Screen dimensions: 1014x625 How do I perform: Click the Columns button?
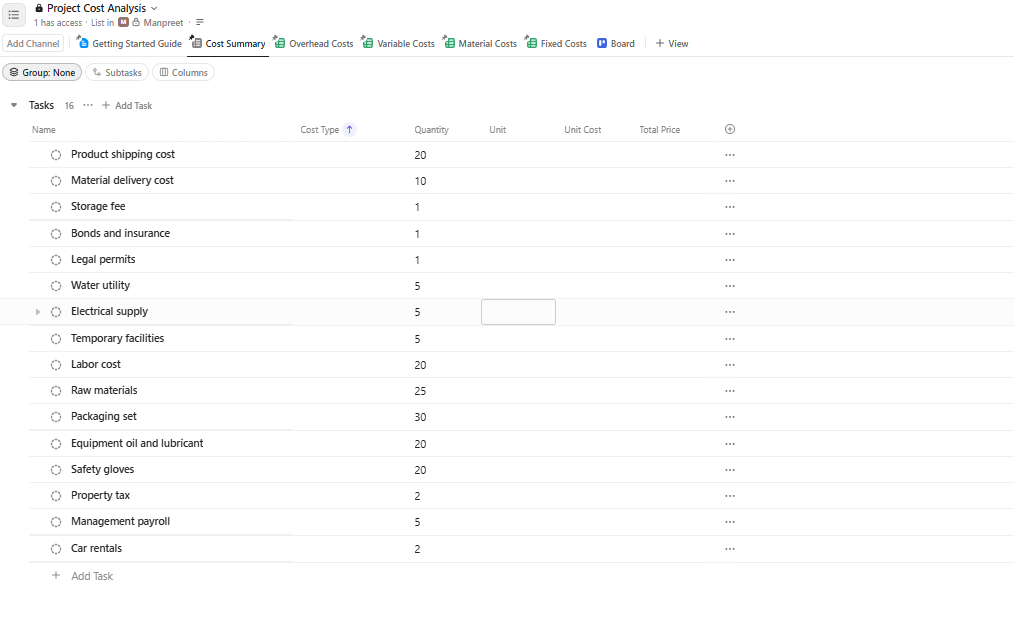[184, 73]
